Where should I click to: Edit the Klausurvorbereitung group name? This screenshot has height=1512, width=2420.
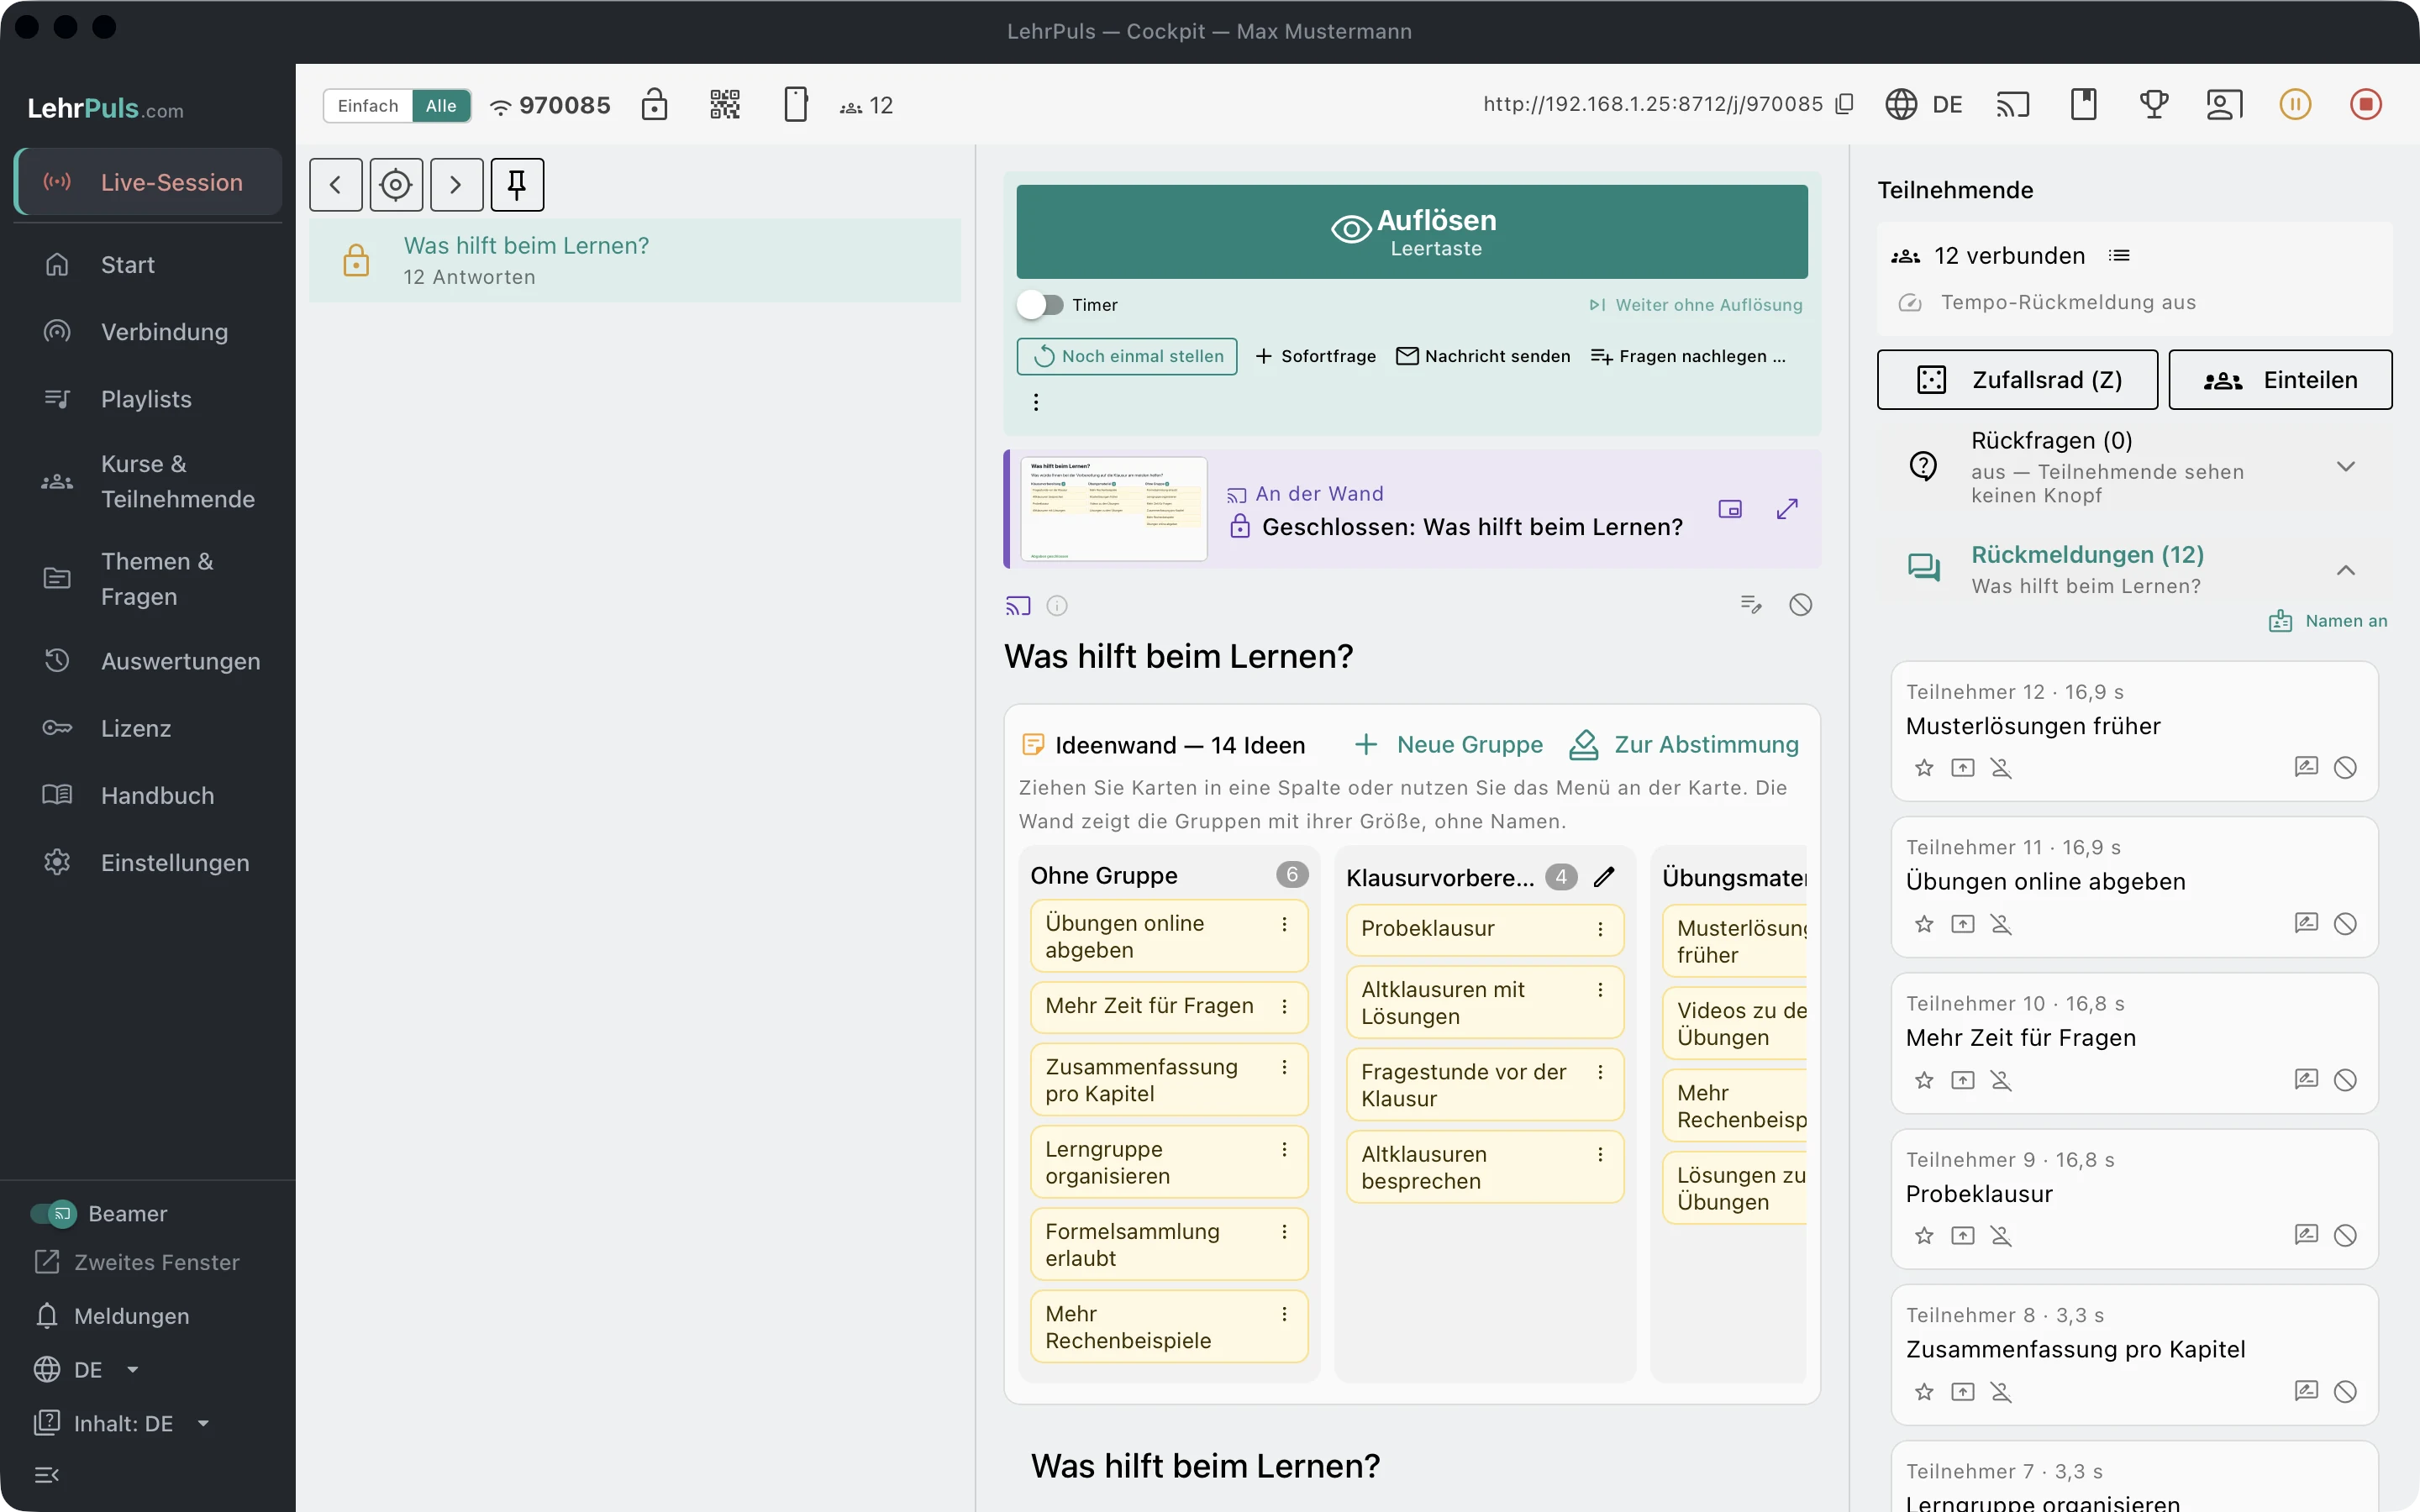1604,877
